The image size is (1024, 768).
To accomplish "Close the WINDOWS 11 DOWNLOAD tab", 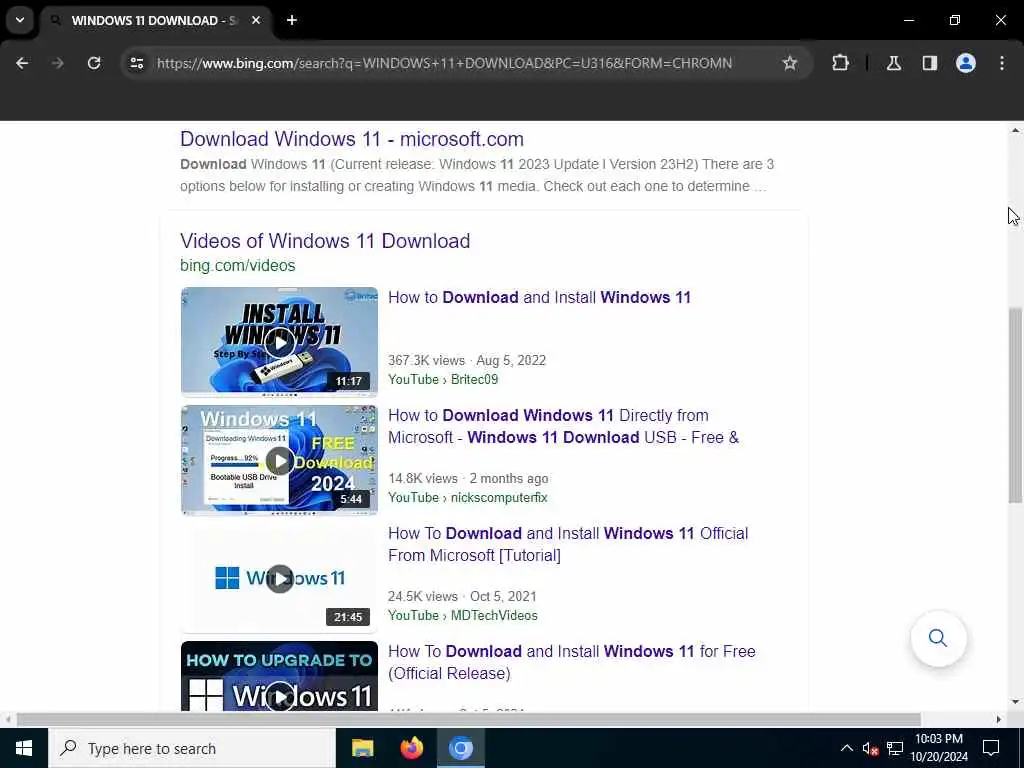I will coord(256,20).
